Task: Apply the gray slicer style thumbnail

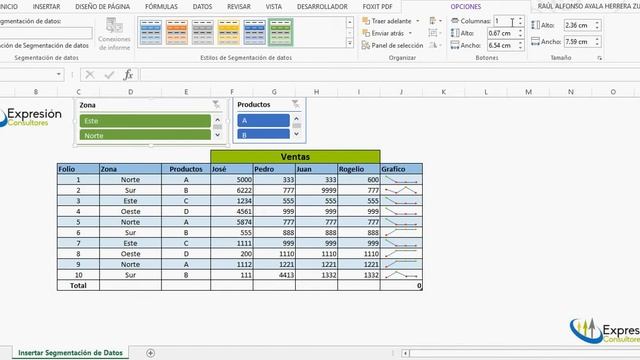Action: click(202, 32)
